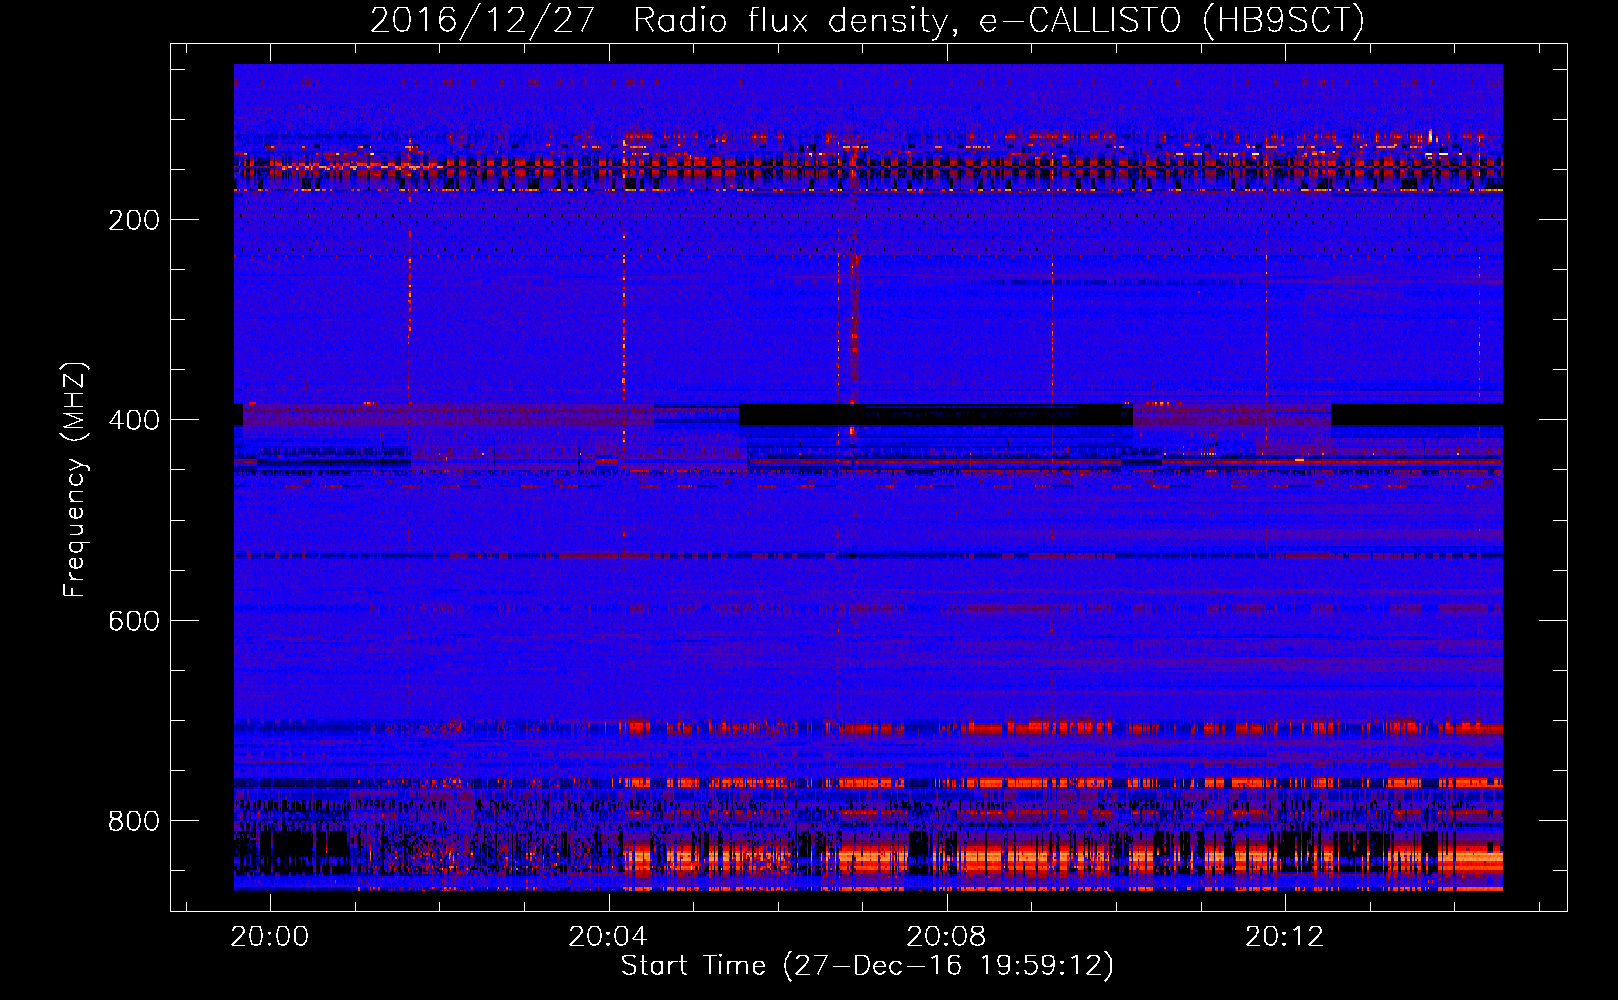Click the time tick label 20:12
Image resolution: width=1618 pixels, height=1000 pixels.
pyautogui.click(x=1284, y=936)
